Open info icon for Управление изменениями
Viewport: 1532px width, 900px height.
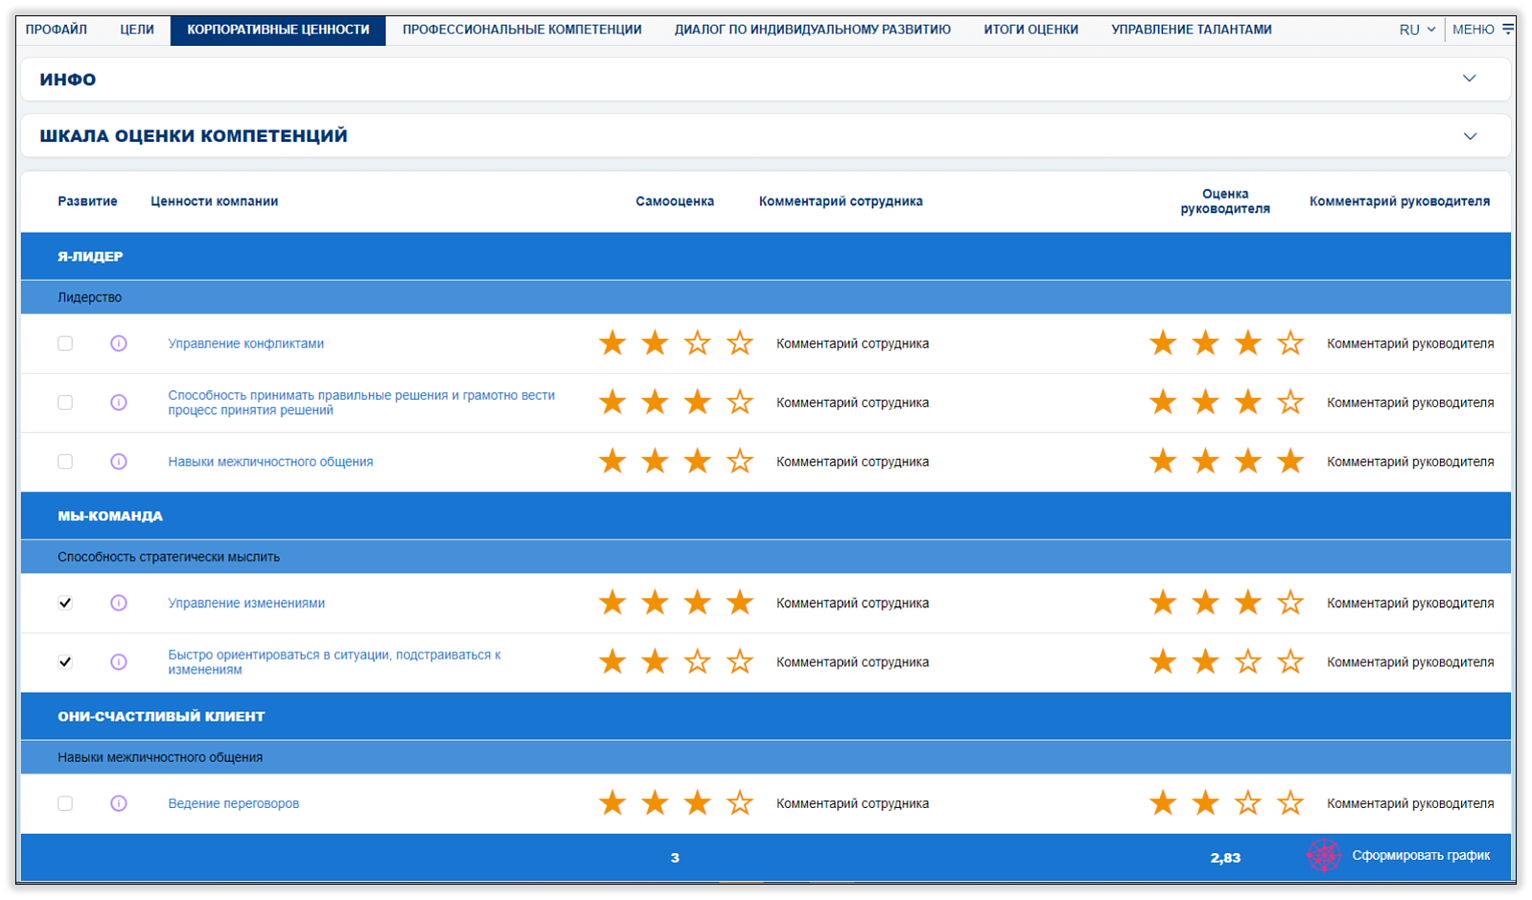[x=118, y=603]
